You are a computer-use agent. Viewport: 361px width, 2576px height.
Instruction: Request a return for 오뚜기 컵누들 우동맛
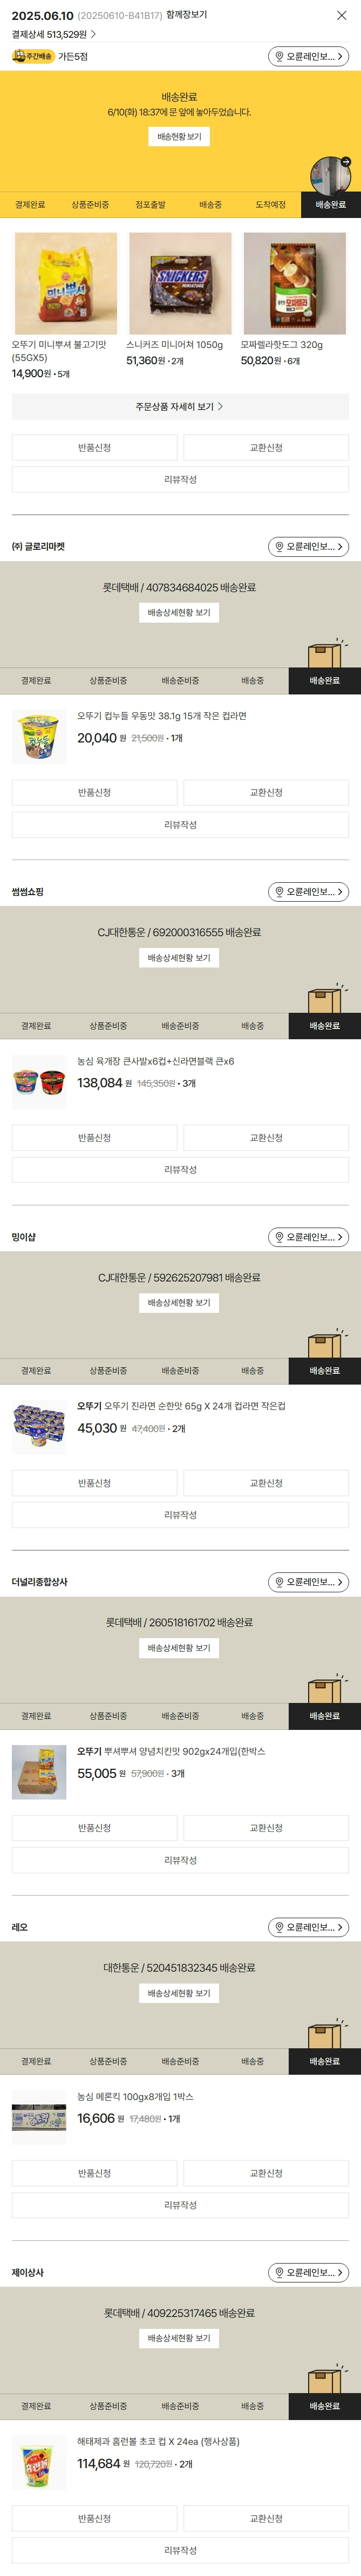click(95, 793)
